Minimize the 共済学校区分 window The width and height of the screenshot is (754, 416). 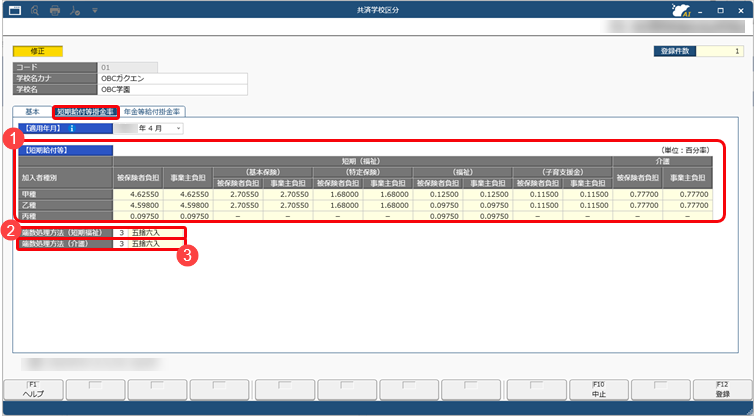pos(700,11)
